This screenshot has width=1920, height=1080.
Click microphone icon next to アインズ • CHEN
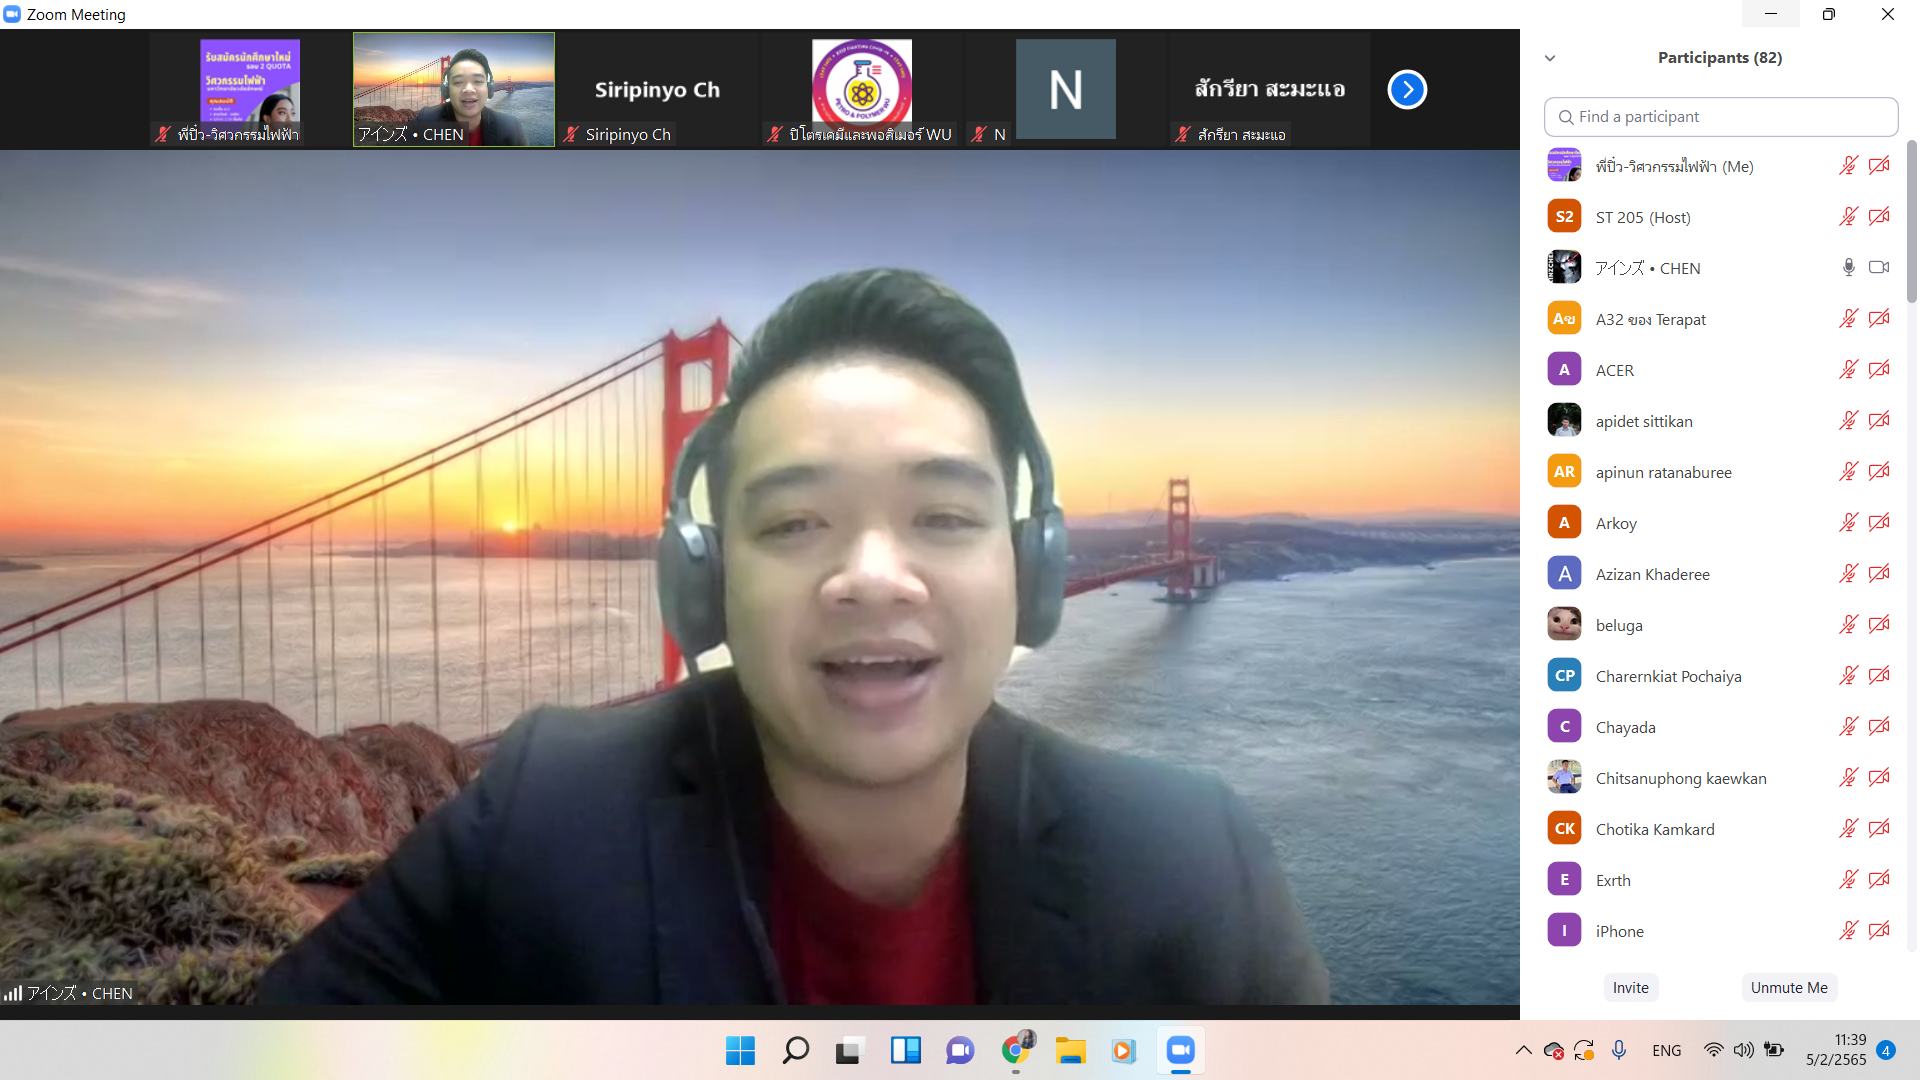point(1848,268)
